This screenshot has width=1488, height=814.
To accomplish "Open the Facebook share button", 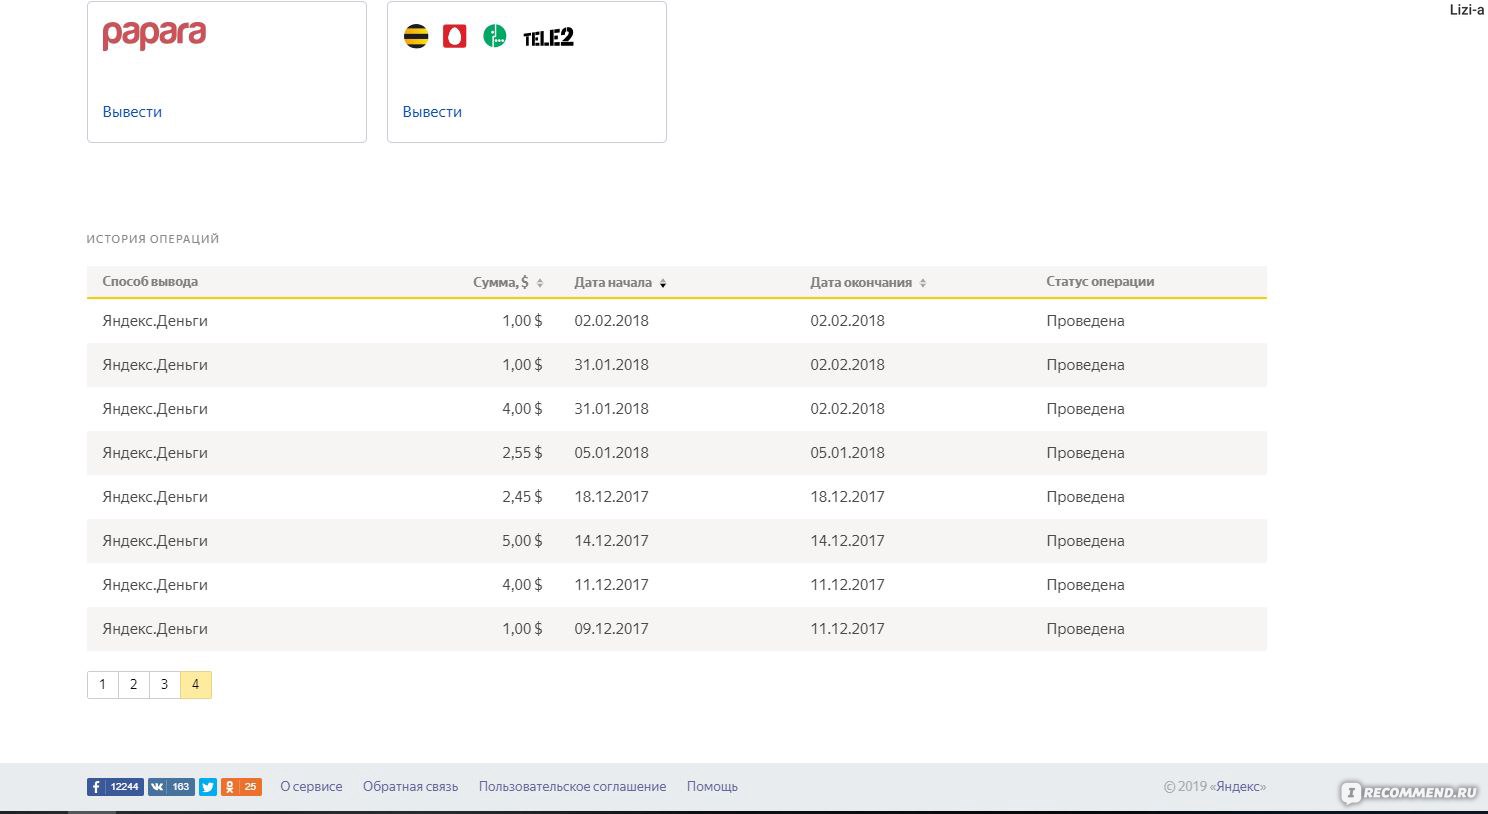I will tap(115, 787).
